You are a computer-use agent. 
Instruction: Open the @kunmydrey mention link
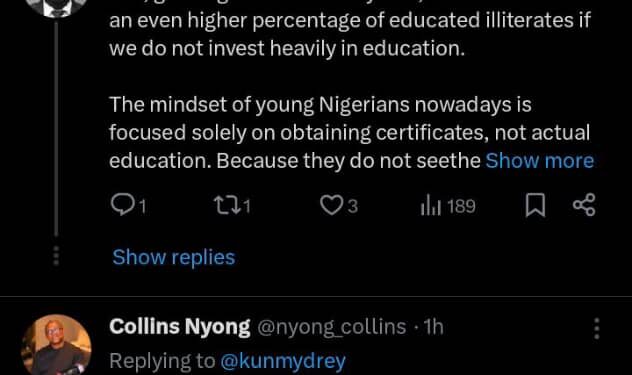[x=283, y=361]
